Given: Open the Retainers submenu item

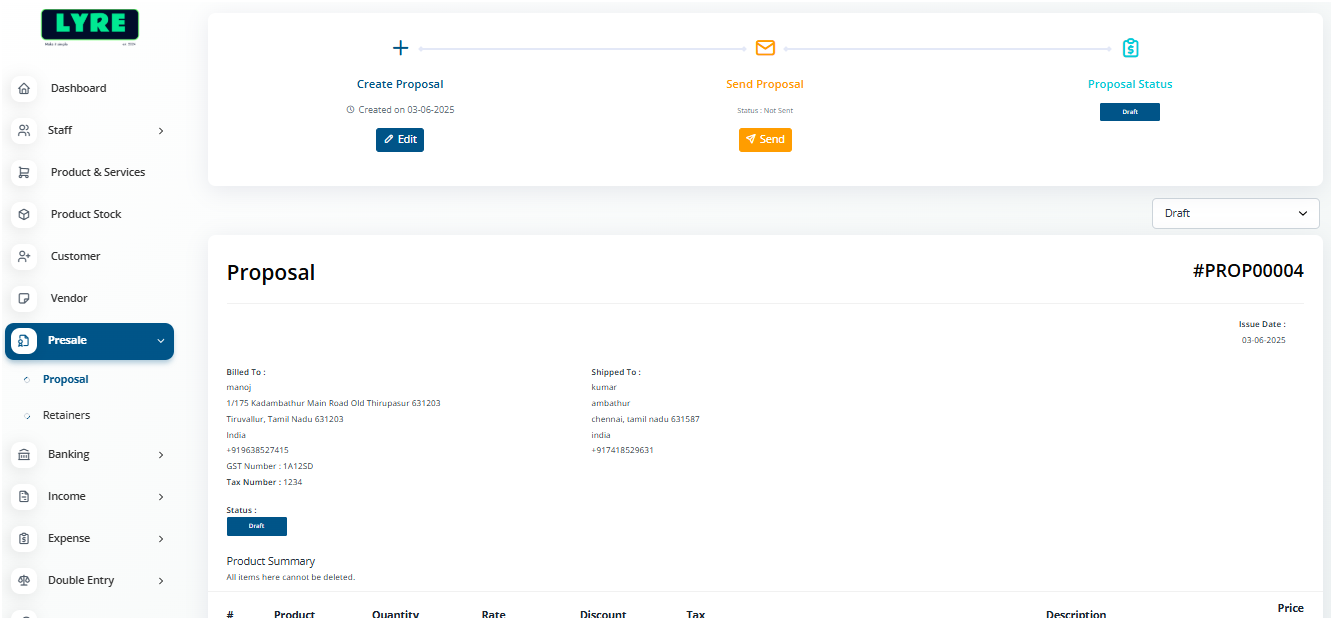Looking at the screenshot, I should [66, 415].
